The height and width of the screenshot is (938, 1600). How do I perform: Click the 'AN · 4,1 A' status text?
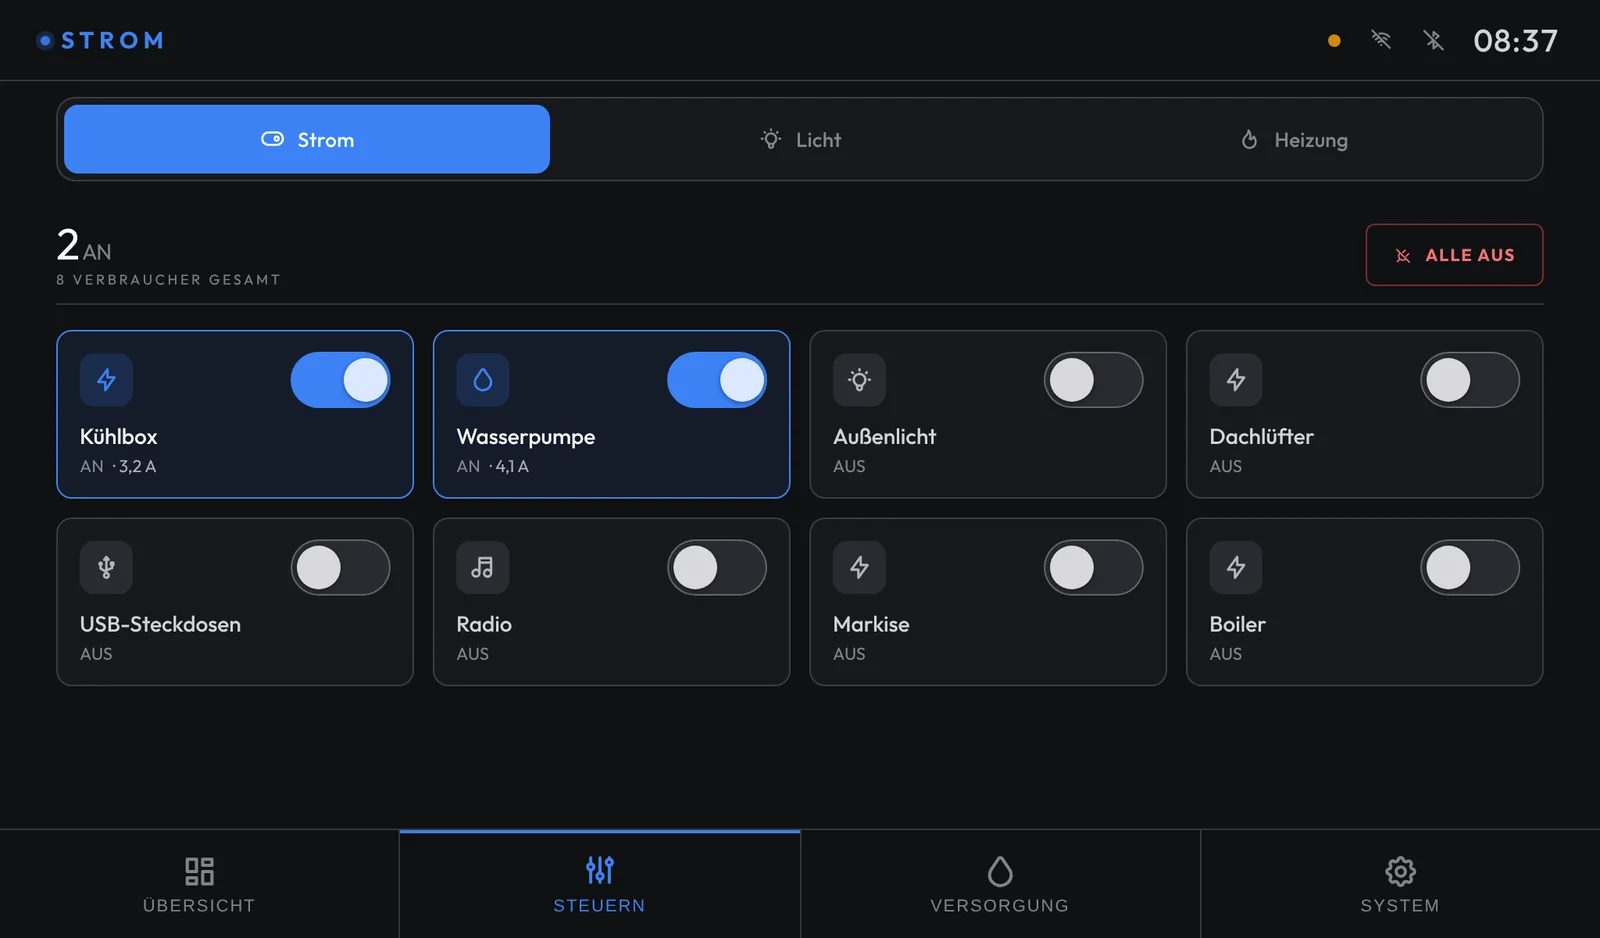point(493,466)
